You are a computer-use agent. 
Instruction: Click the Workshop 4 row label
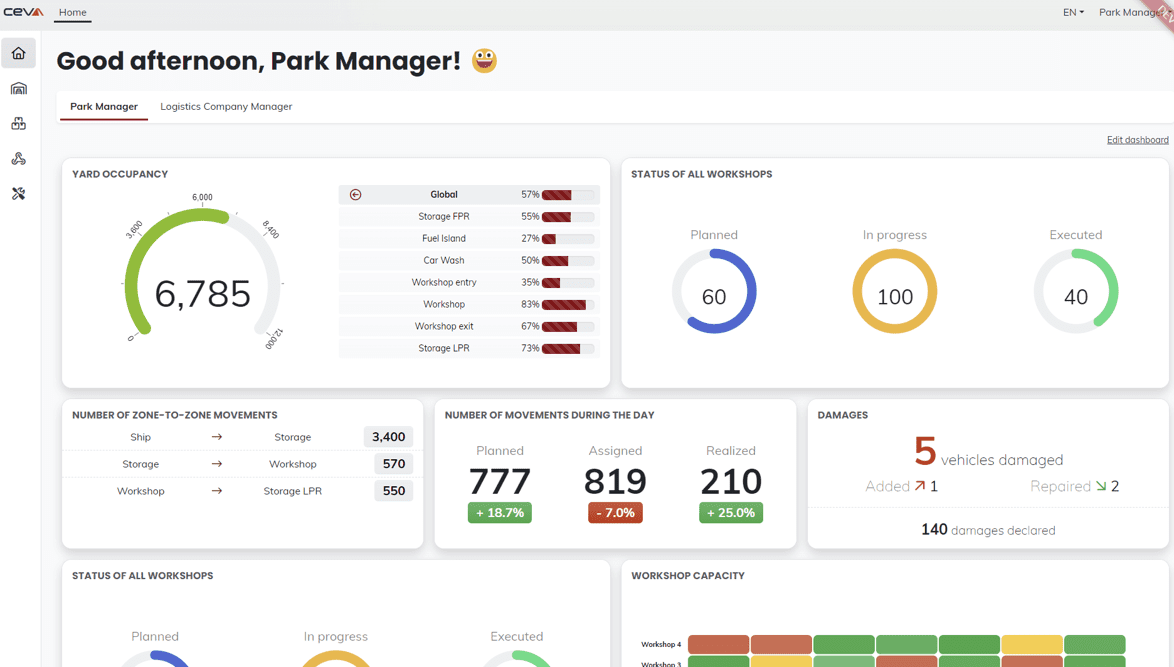(x=661, y=645)
